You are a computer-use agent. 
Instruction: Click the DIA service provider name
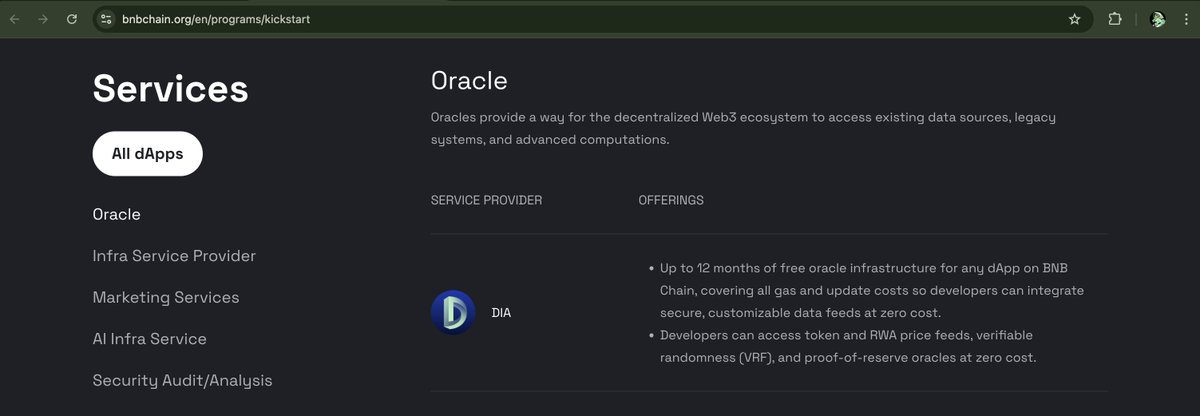(x=501, y=313)
